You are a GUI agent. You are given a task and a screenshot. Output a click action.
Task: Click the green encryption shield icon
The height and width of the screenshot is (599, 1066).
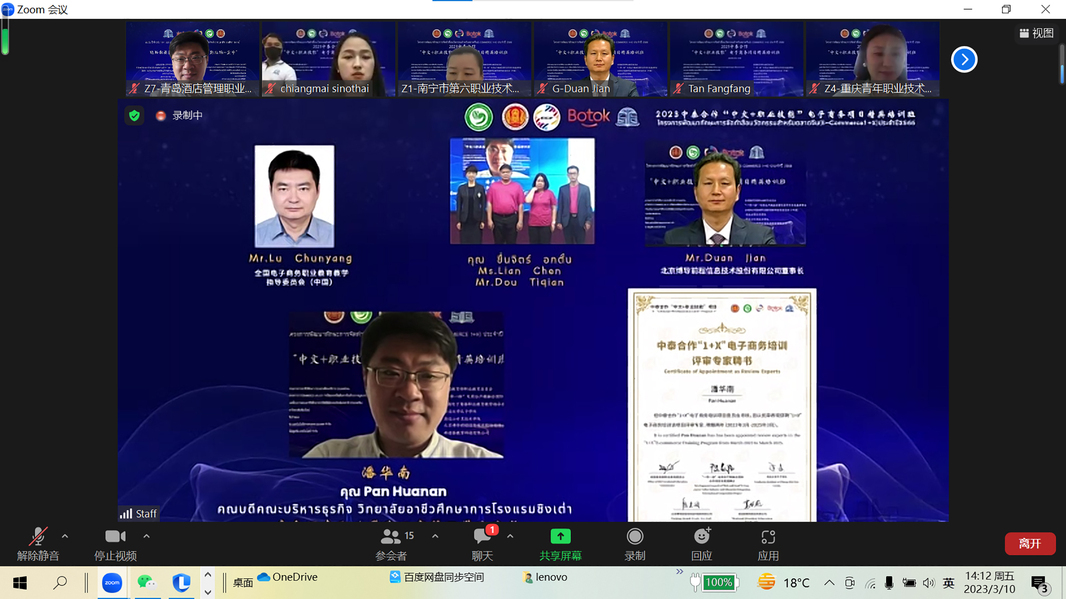coord(134,115)
